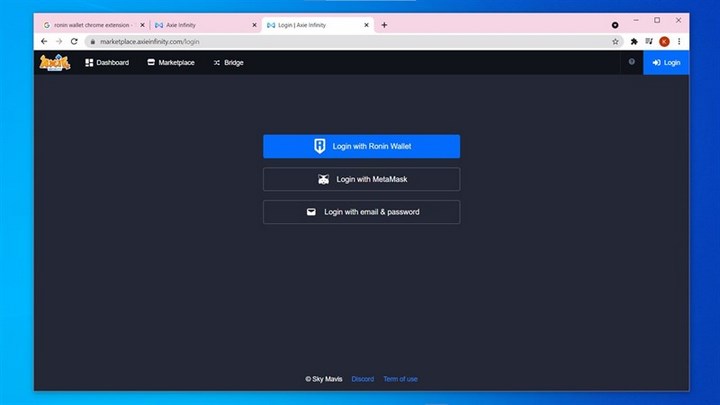Click the browser back arrow
The image size is (720, 405).
[x=44, y=42]
